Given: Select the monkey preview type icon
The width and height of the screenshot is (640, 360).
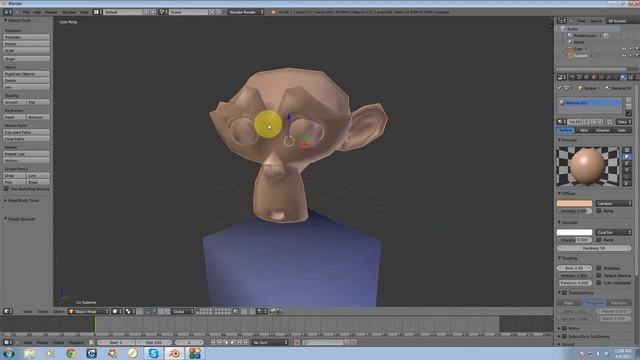Looking at the screenshot, I should pyautogui.click(x=627, y=170).
